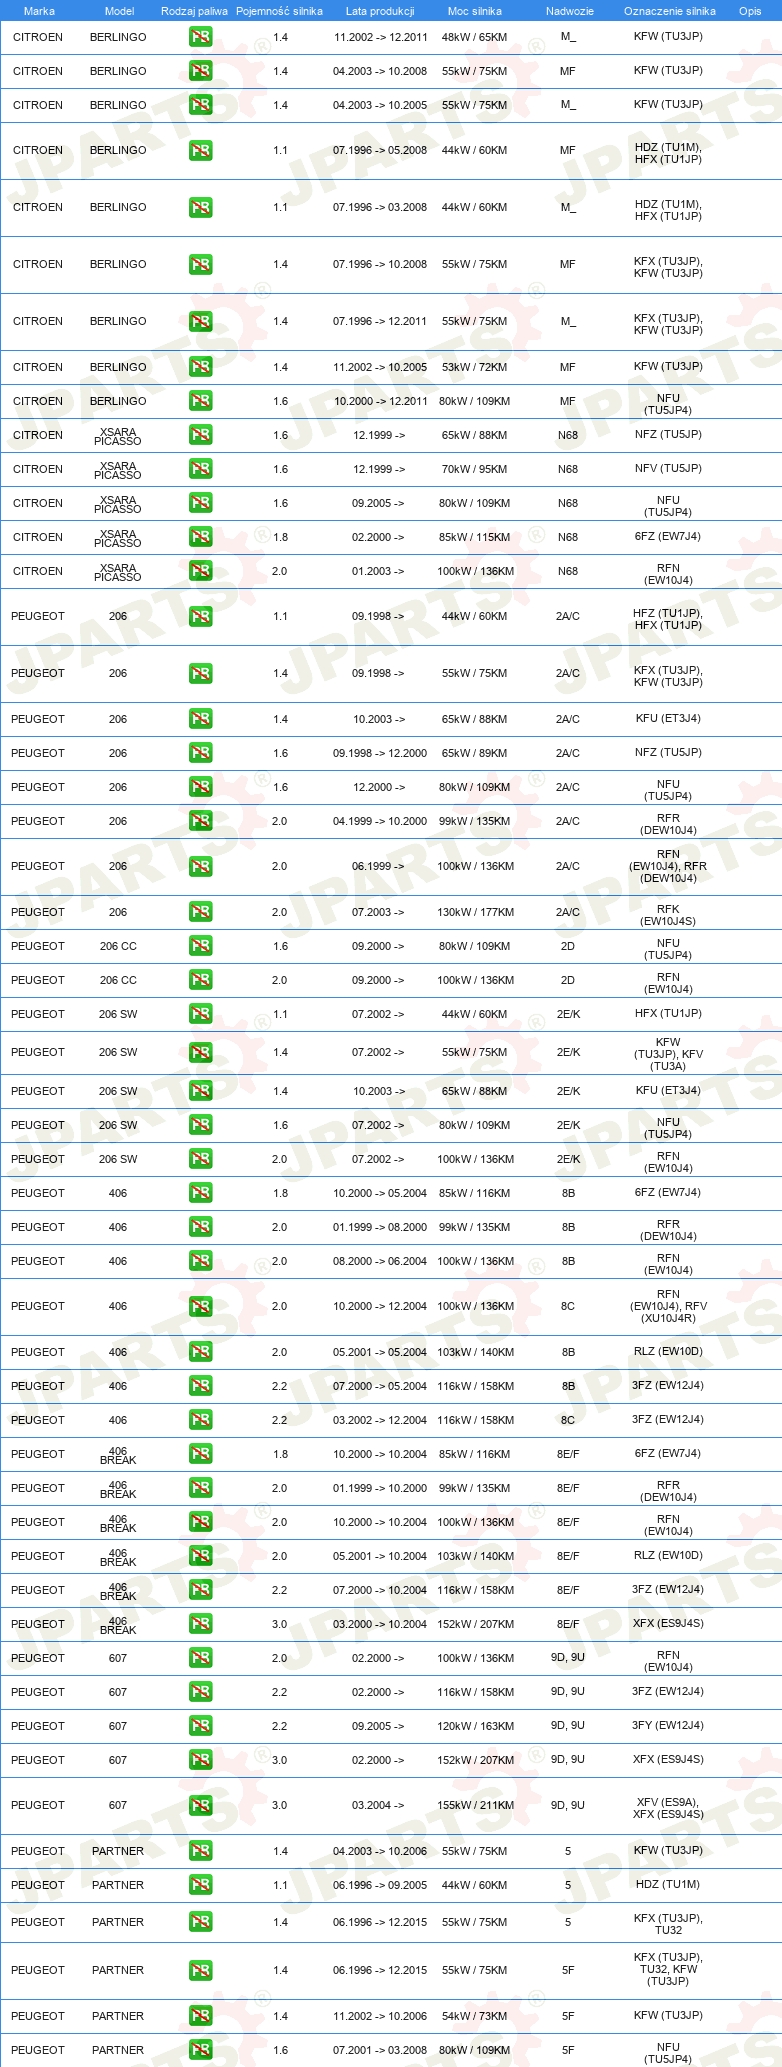The height and width of the screenshot is (2067, 782).
Task: Click the fuel icon in the Partner 54kW / 73KM row
Action: coord(200,2016)
